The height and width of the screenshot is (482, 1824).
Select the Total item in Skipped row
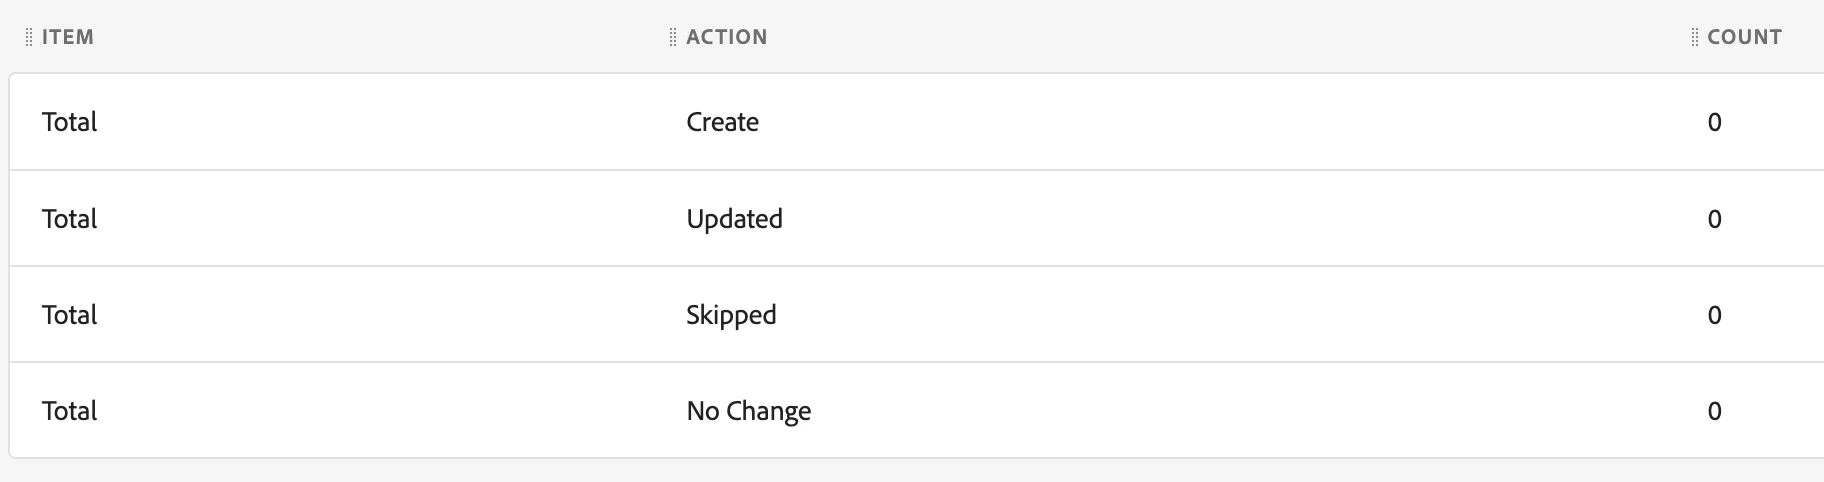(x=69, y=315)
